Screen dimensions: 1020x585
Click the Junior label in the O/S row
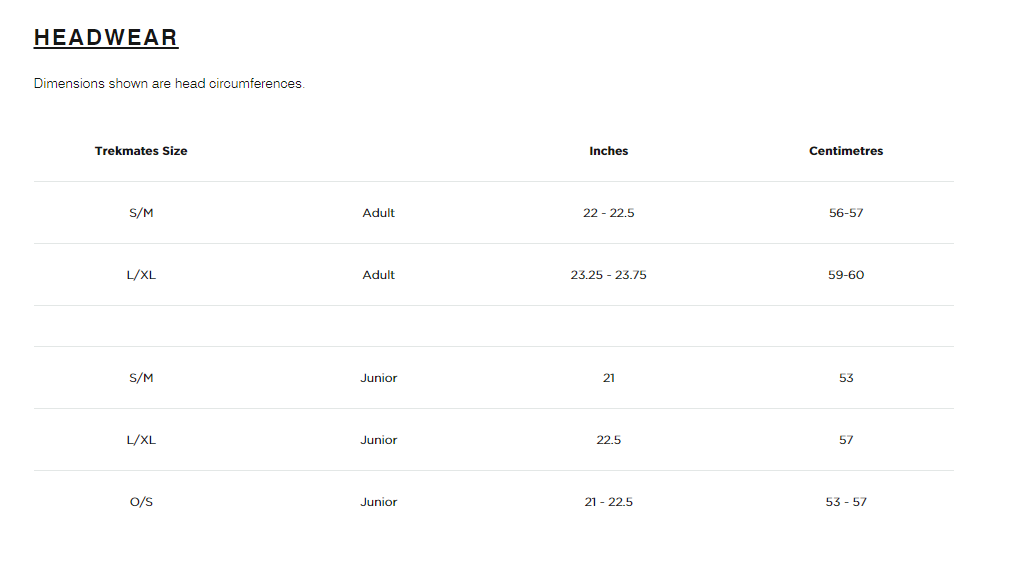pyautogui.click(x=379, y=502)
